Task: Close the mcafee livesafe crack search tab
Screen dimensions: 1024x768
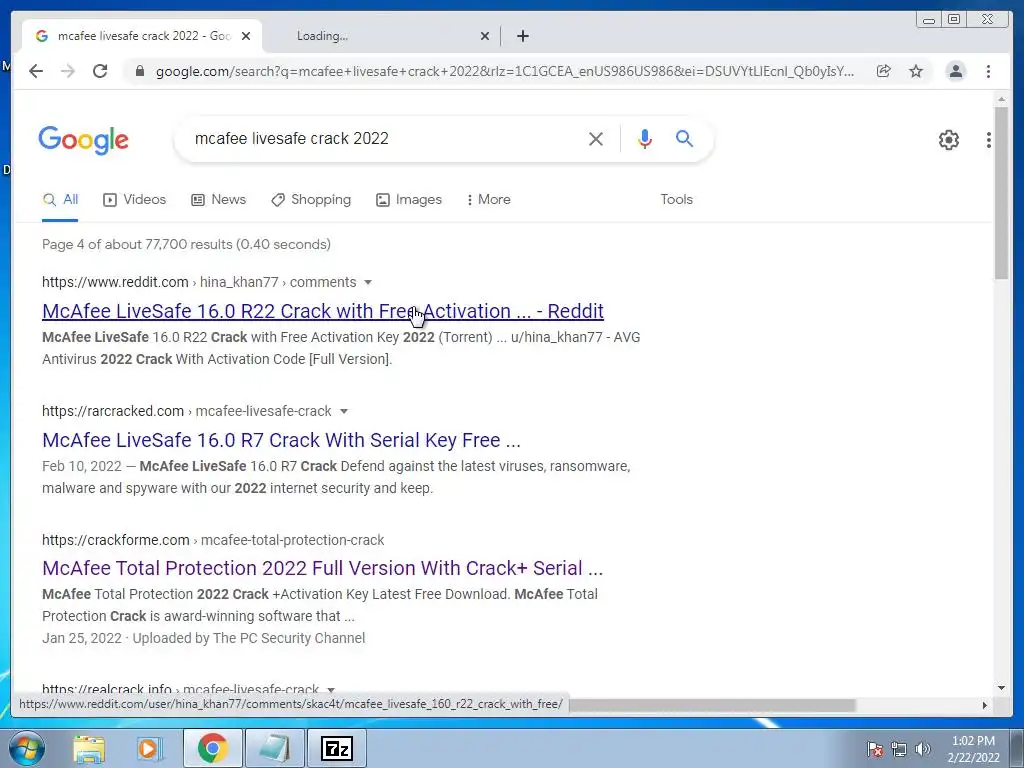Action: pos(246,36)
